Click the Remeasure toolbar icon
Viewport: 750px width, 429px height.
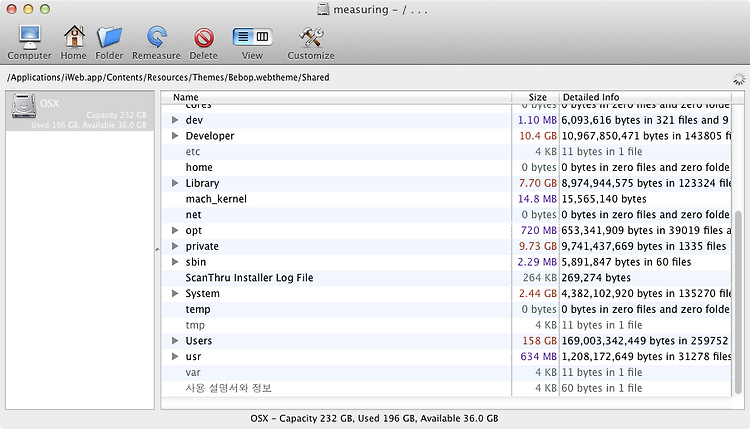point(156,37)
